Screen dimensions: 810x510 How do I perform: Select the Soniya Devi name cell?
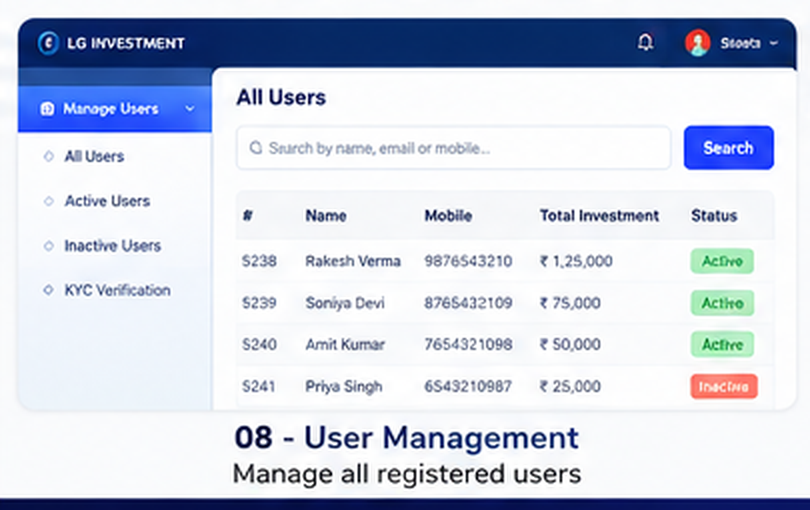click(345, 303)
